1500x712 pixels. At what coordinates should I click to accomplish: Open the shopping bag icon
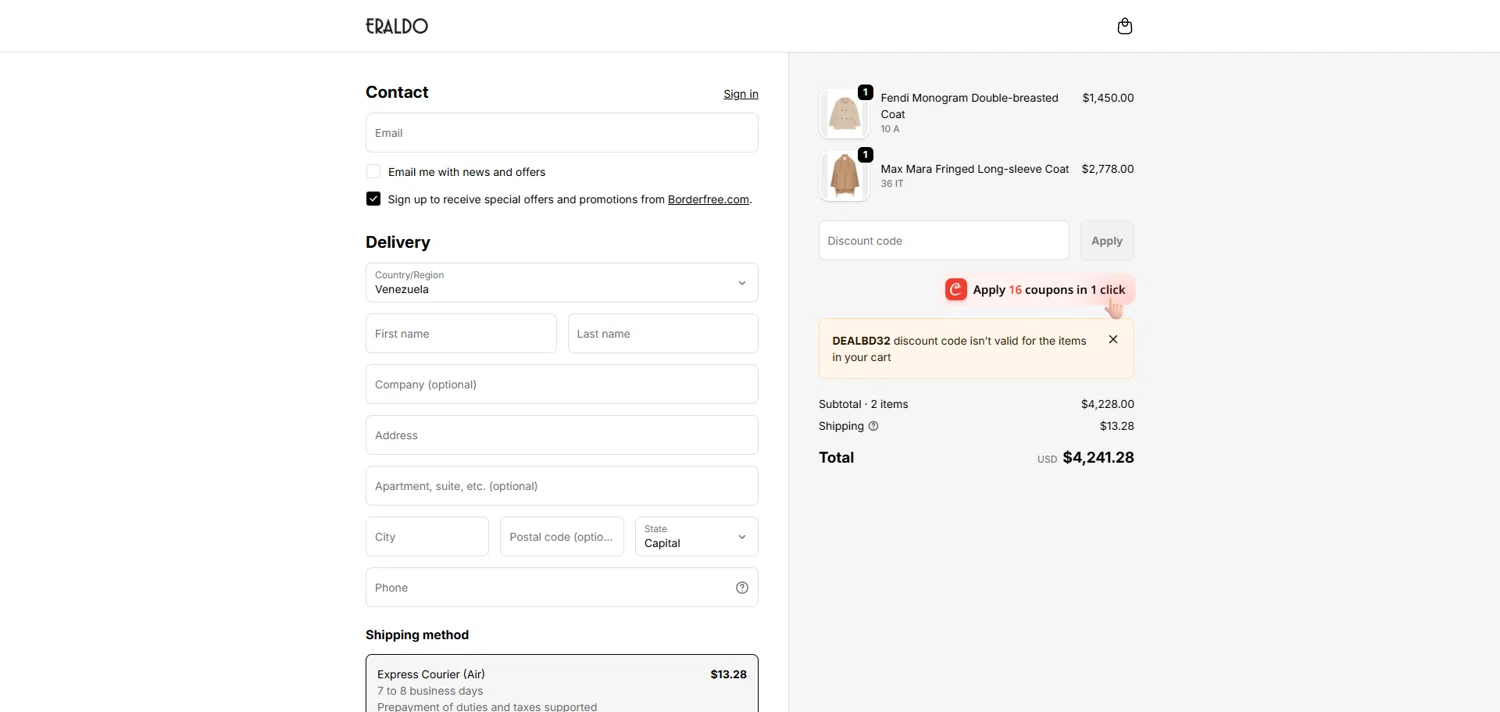pyautogui.click(x=1125, y=26)
